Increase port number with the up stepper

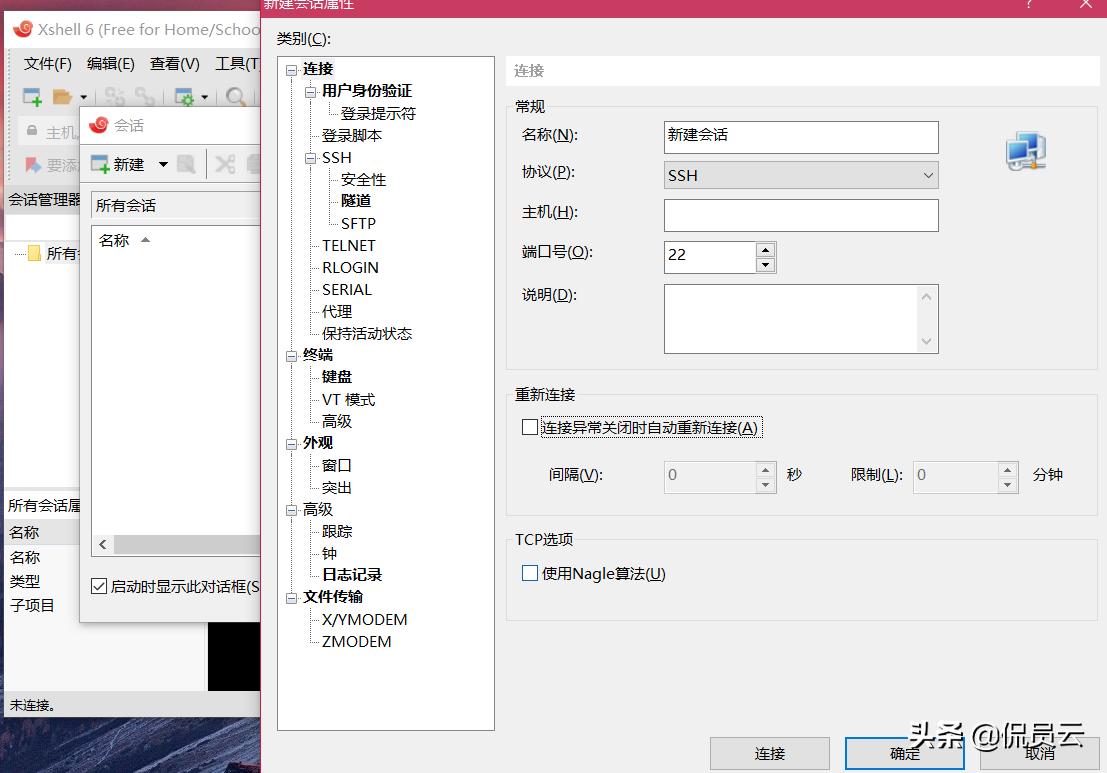(x=766, y=251)
